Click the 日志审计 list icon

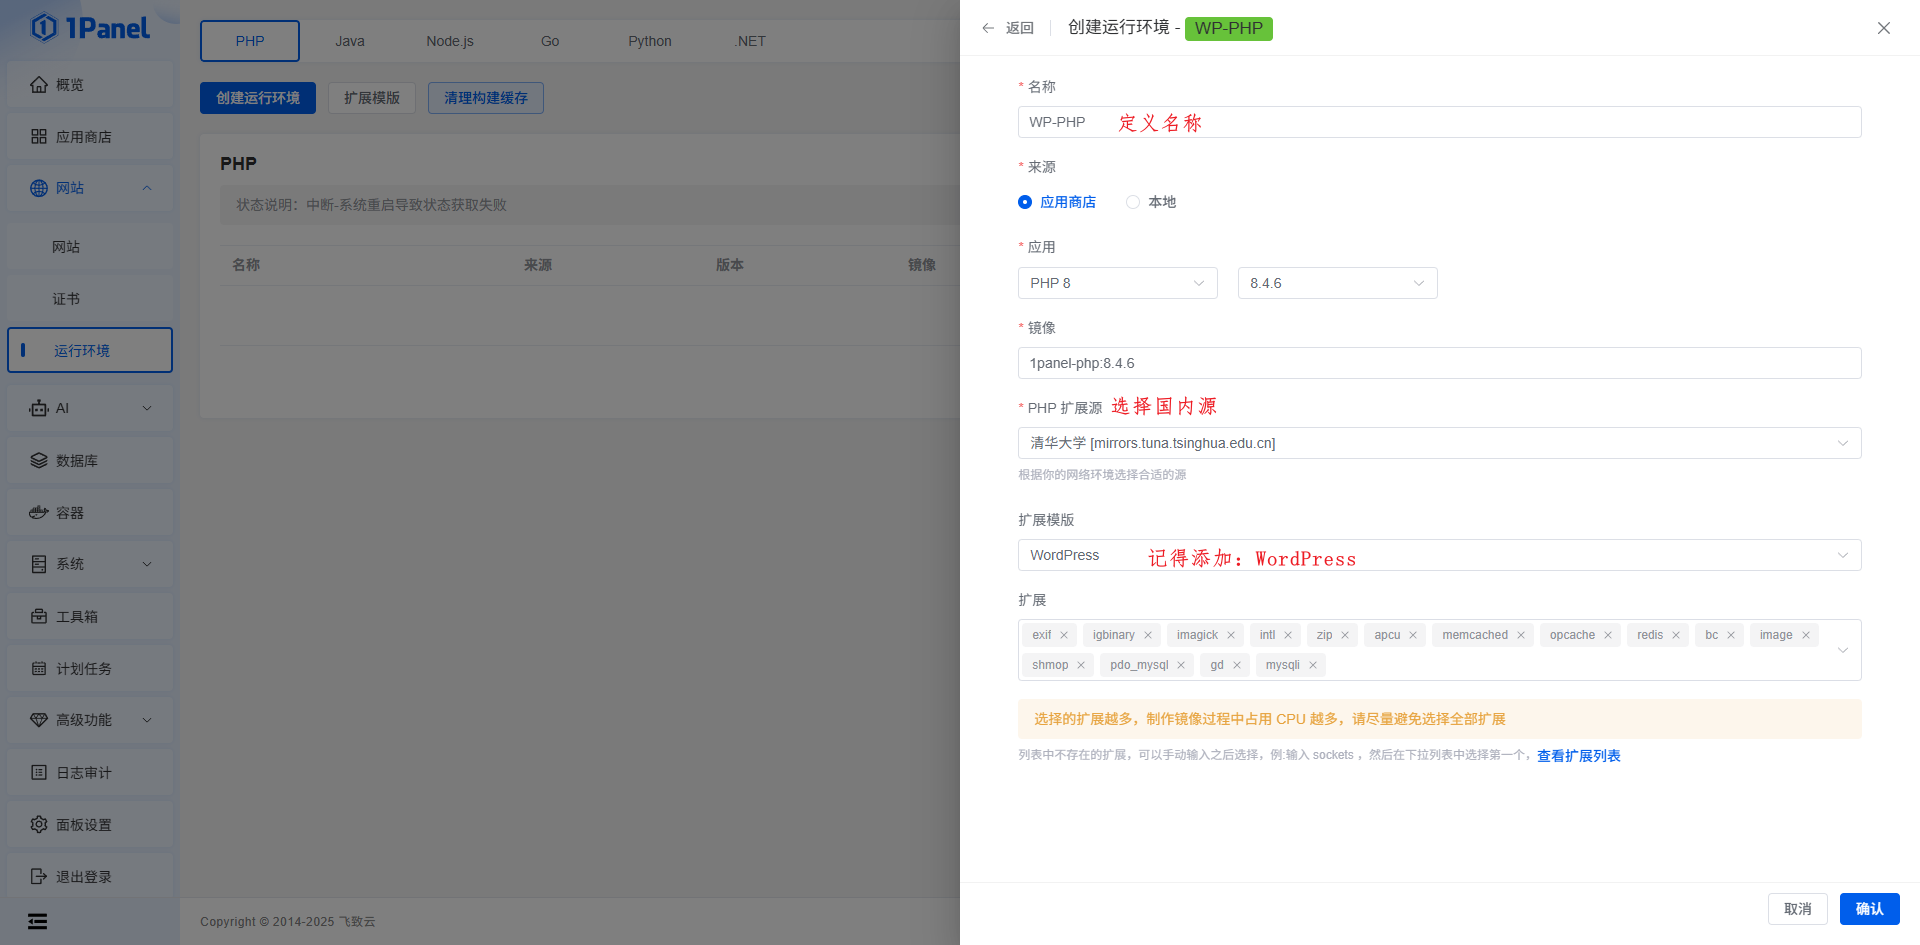tap(39, 773)
